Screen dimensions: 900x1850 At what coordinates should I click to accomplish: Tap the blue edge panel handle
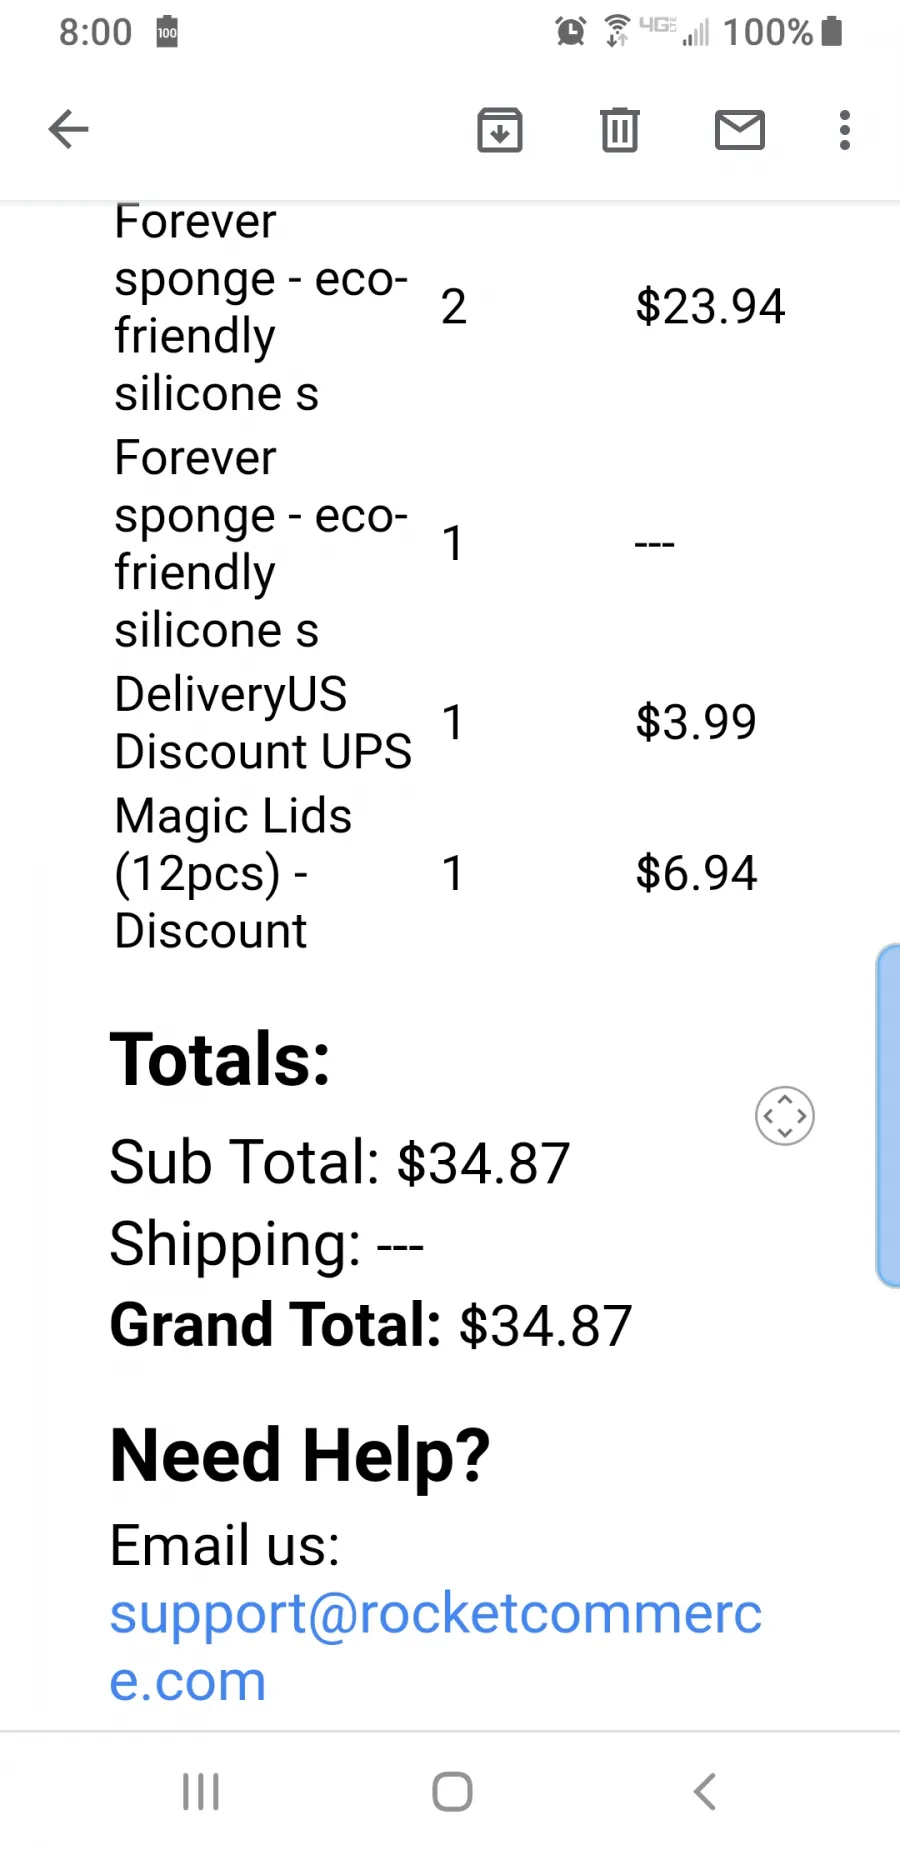tap(888, 1115)
